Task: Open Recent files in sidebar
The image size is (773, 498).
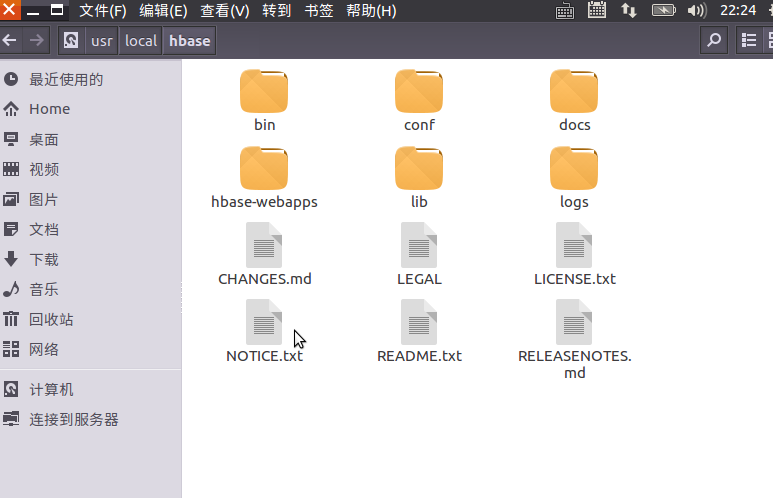Action: [91, 79]
